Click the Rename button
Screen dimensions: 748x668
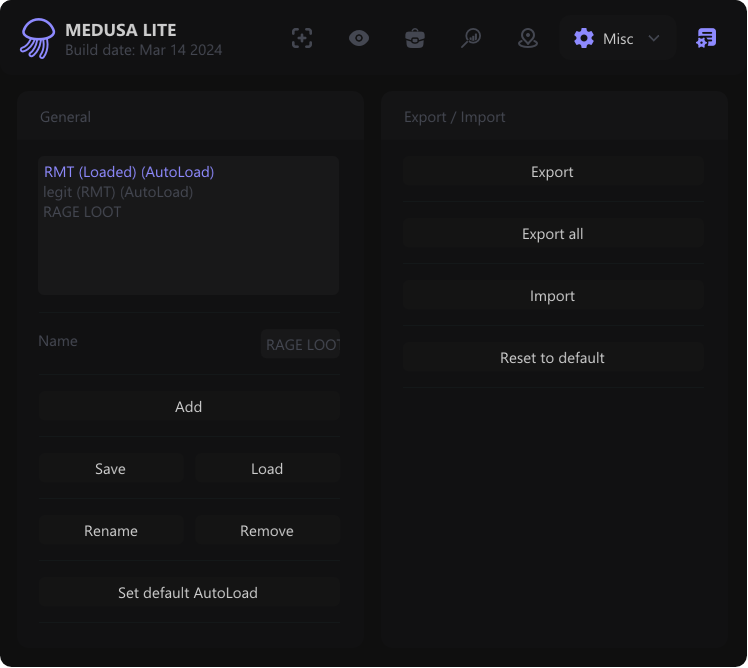111,531
